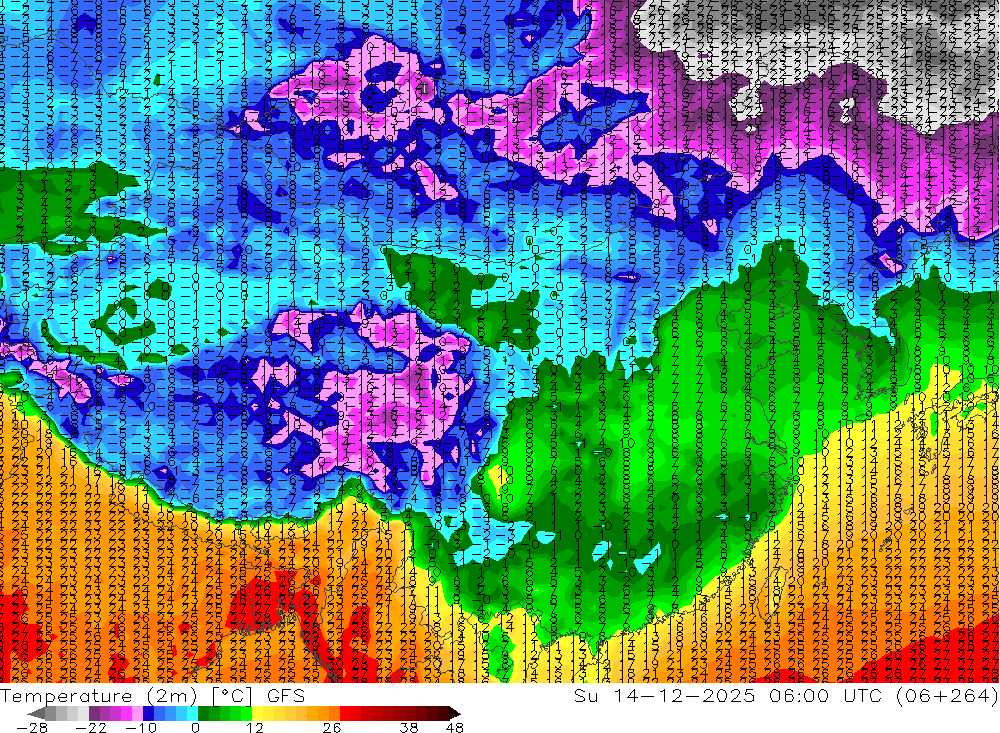This screenshot has width=1000, height=733.
Task: Click the "12" legend label
Action: click(254, 728)
